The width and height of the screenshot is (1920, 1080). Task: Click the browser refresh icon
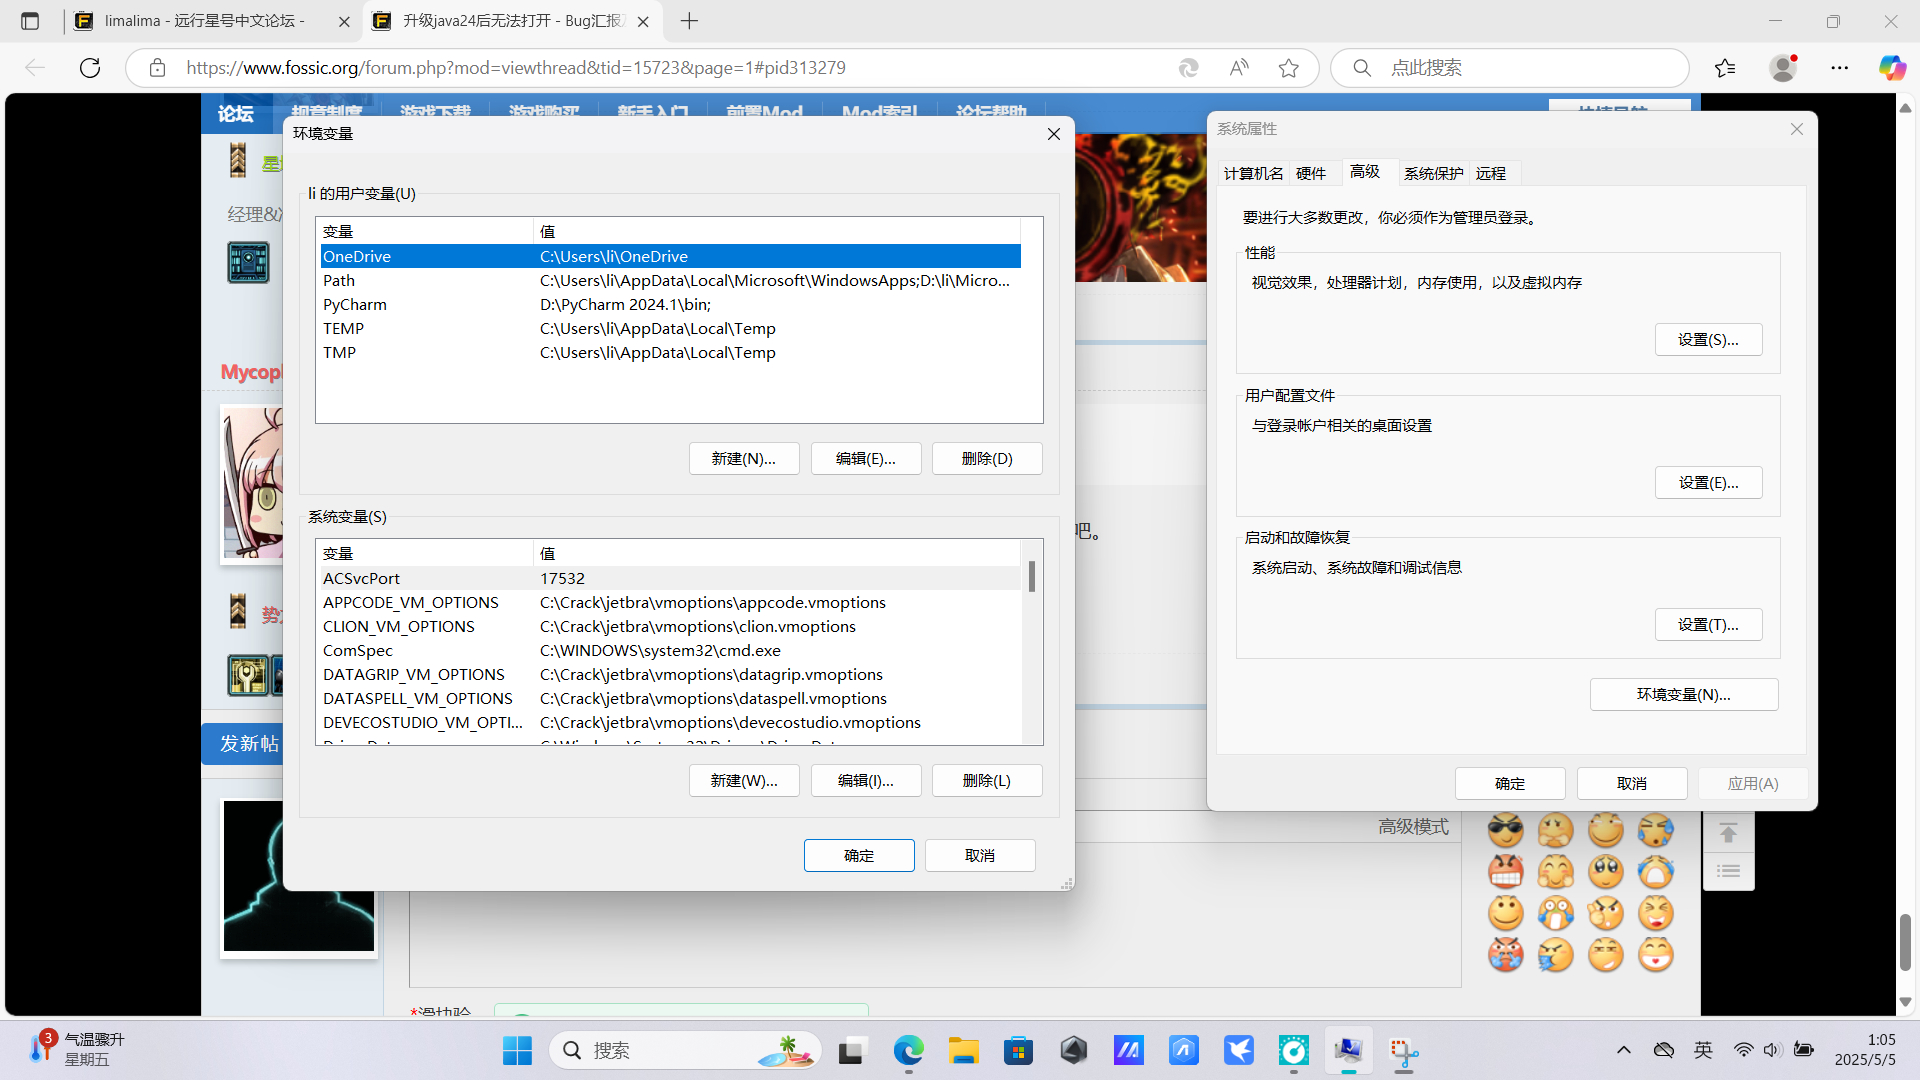(90, 68)
